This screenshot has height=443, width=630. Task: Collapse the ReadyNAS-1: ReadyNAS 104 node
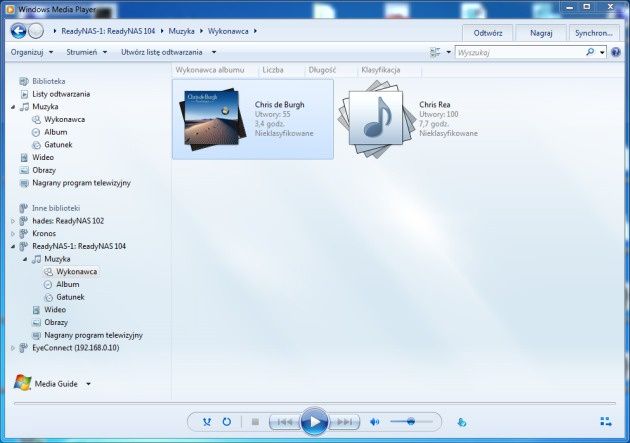click(x=13, y=246)
